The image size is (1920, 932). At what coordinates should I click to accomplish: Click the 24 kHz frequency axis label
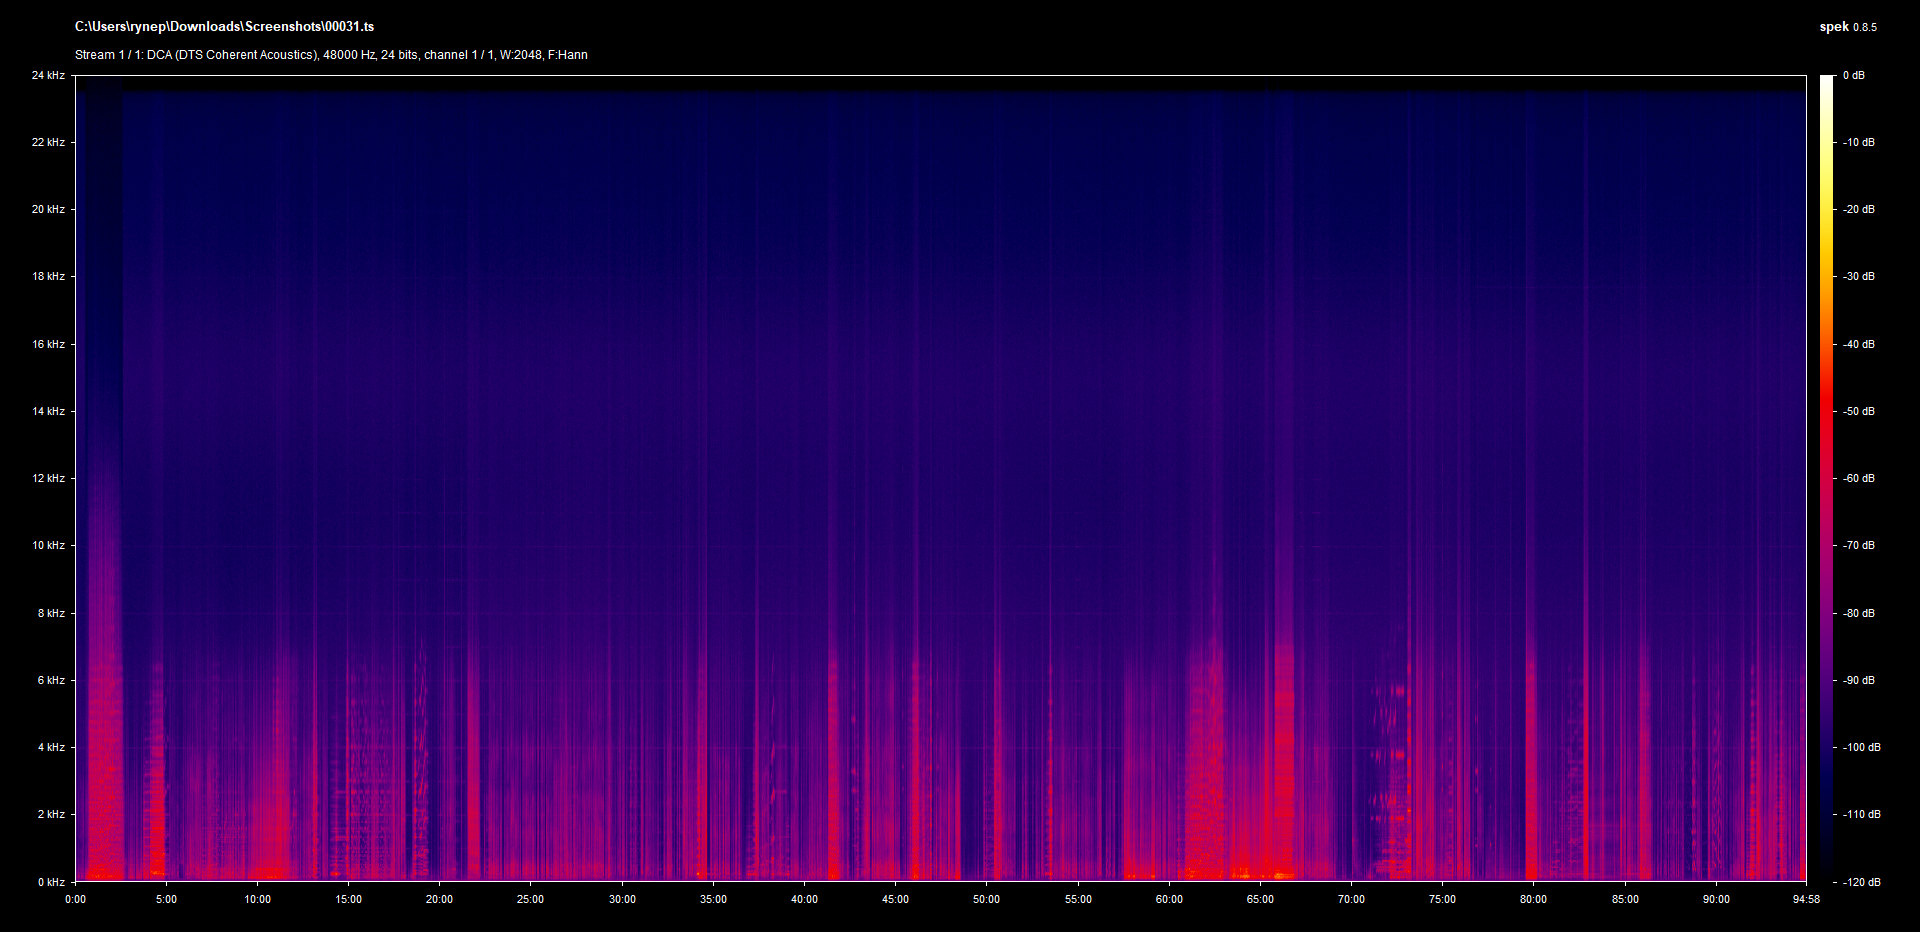point(48,75)
